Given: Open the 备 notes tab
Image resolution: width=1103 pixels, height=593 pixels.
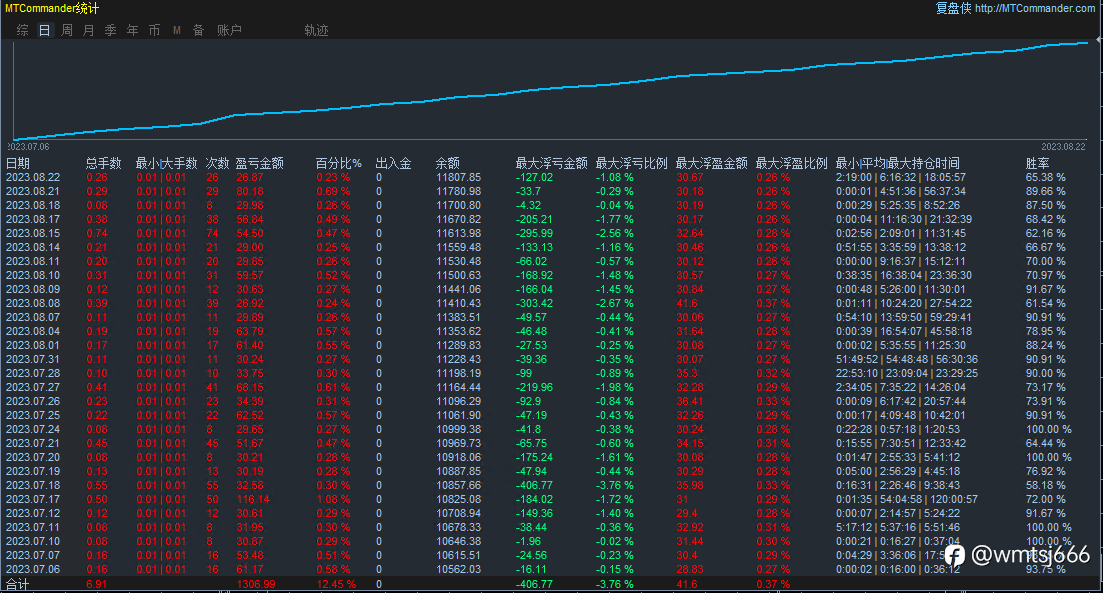Looking at the screenshot, I should (x=198, y=30).
